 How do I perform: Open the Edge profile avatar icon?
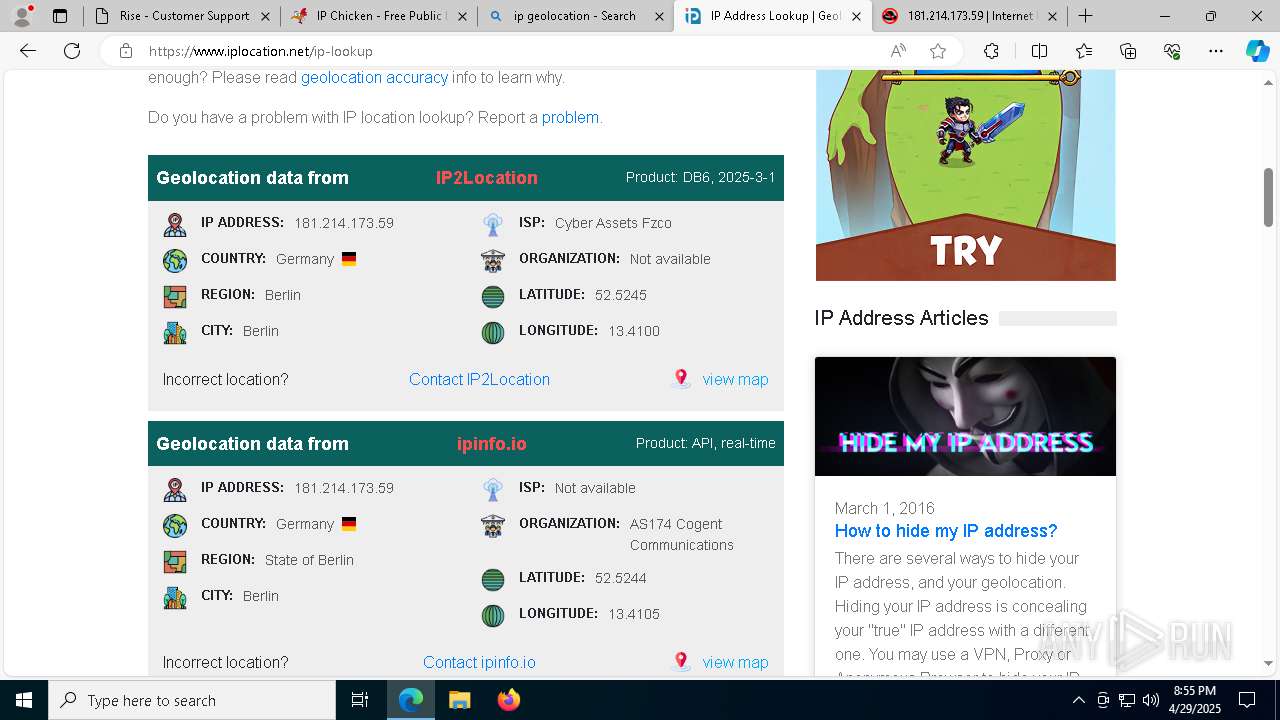(x=22, y=16)
